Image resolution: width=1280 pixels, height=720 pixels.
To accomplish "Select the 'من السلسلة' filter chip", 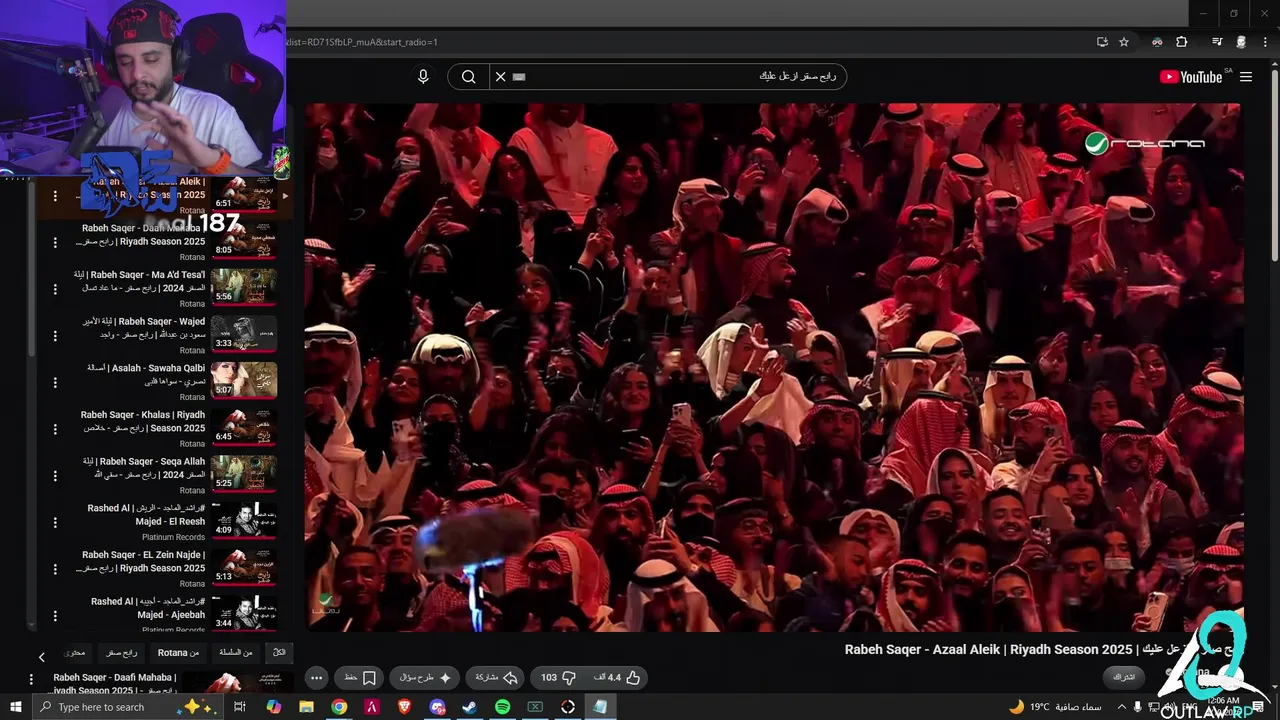I will 236,653.
